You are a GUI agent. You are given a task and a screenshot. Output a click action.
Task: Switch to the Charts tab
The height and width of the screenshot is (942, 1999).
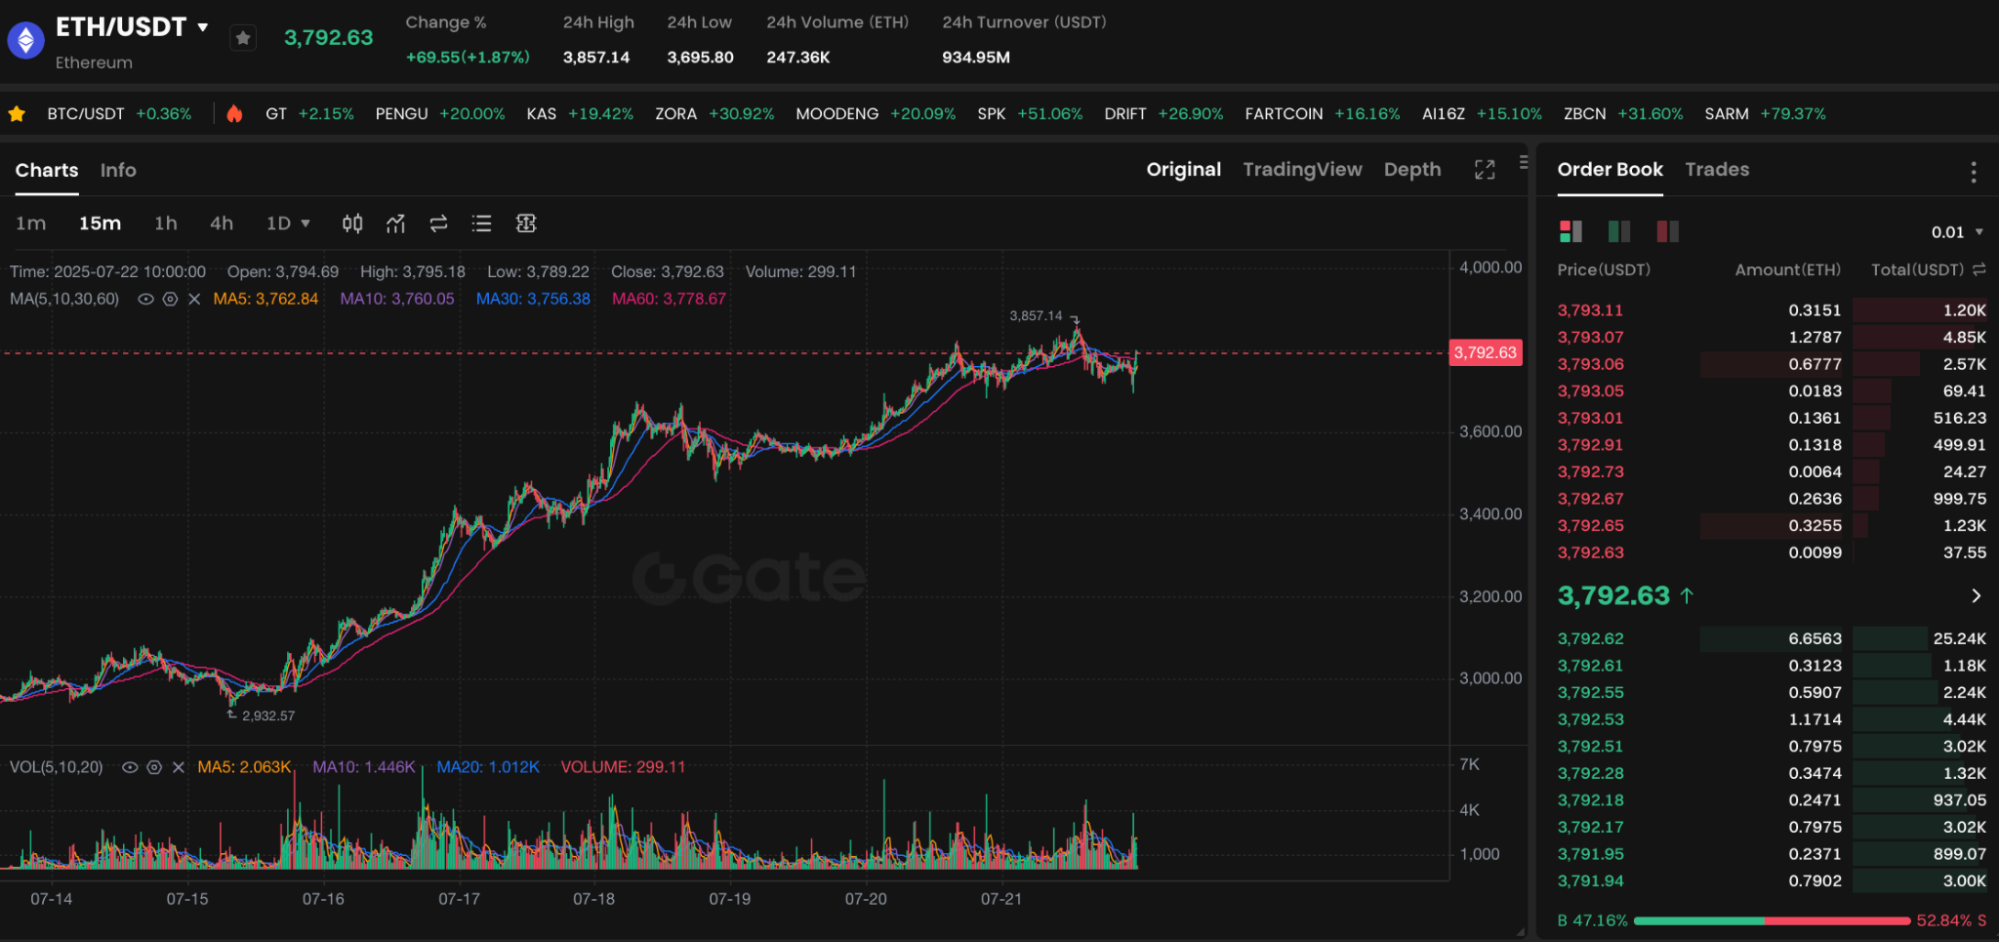(x=47, y=170)
